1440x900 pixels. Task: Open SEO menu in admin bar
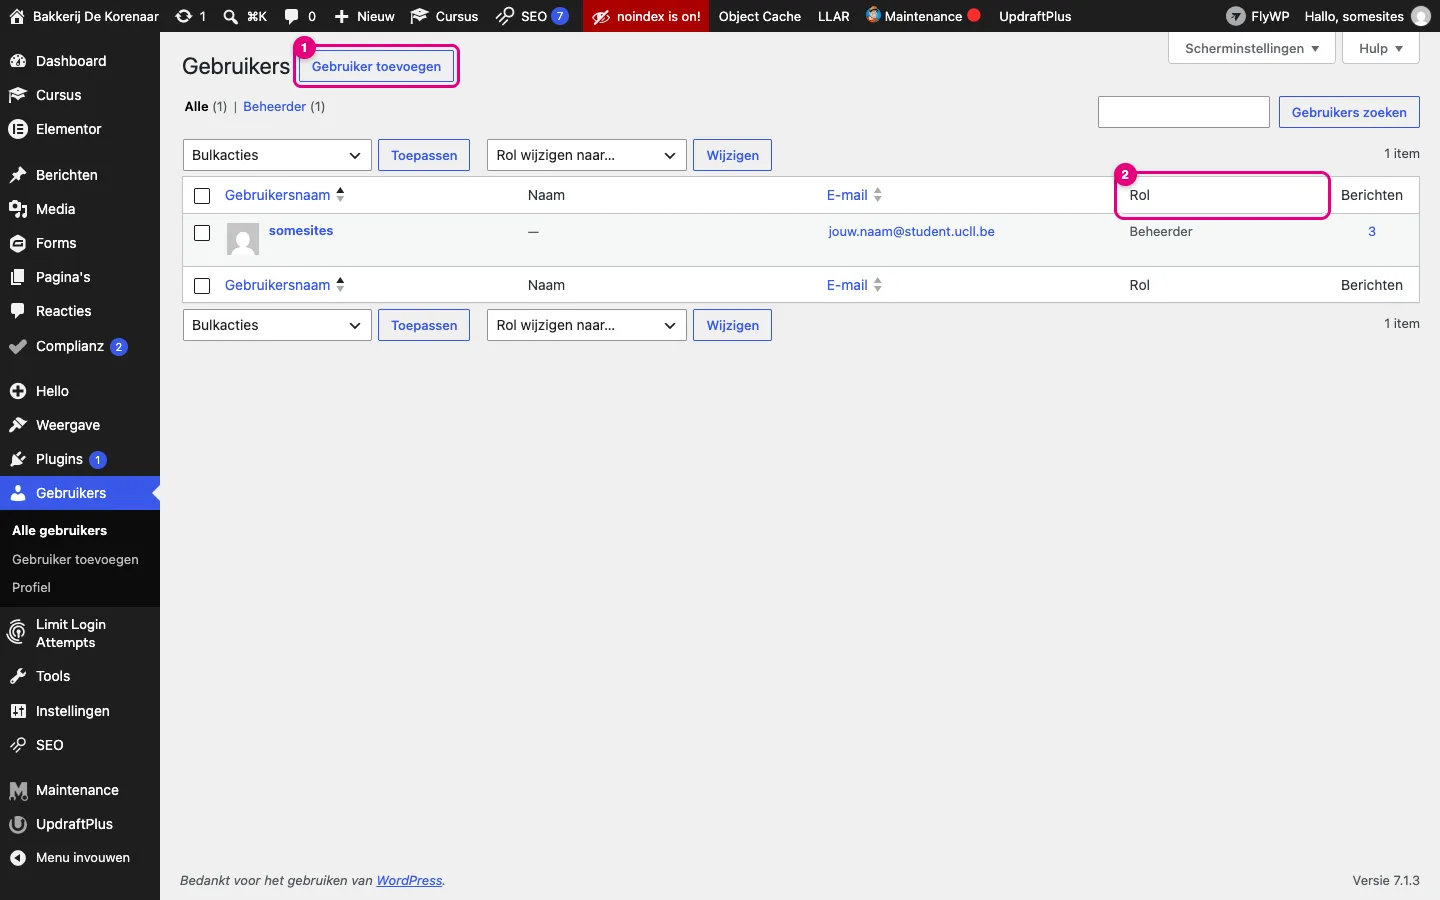click(x=533, y=16)
